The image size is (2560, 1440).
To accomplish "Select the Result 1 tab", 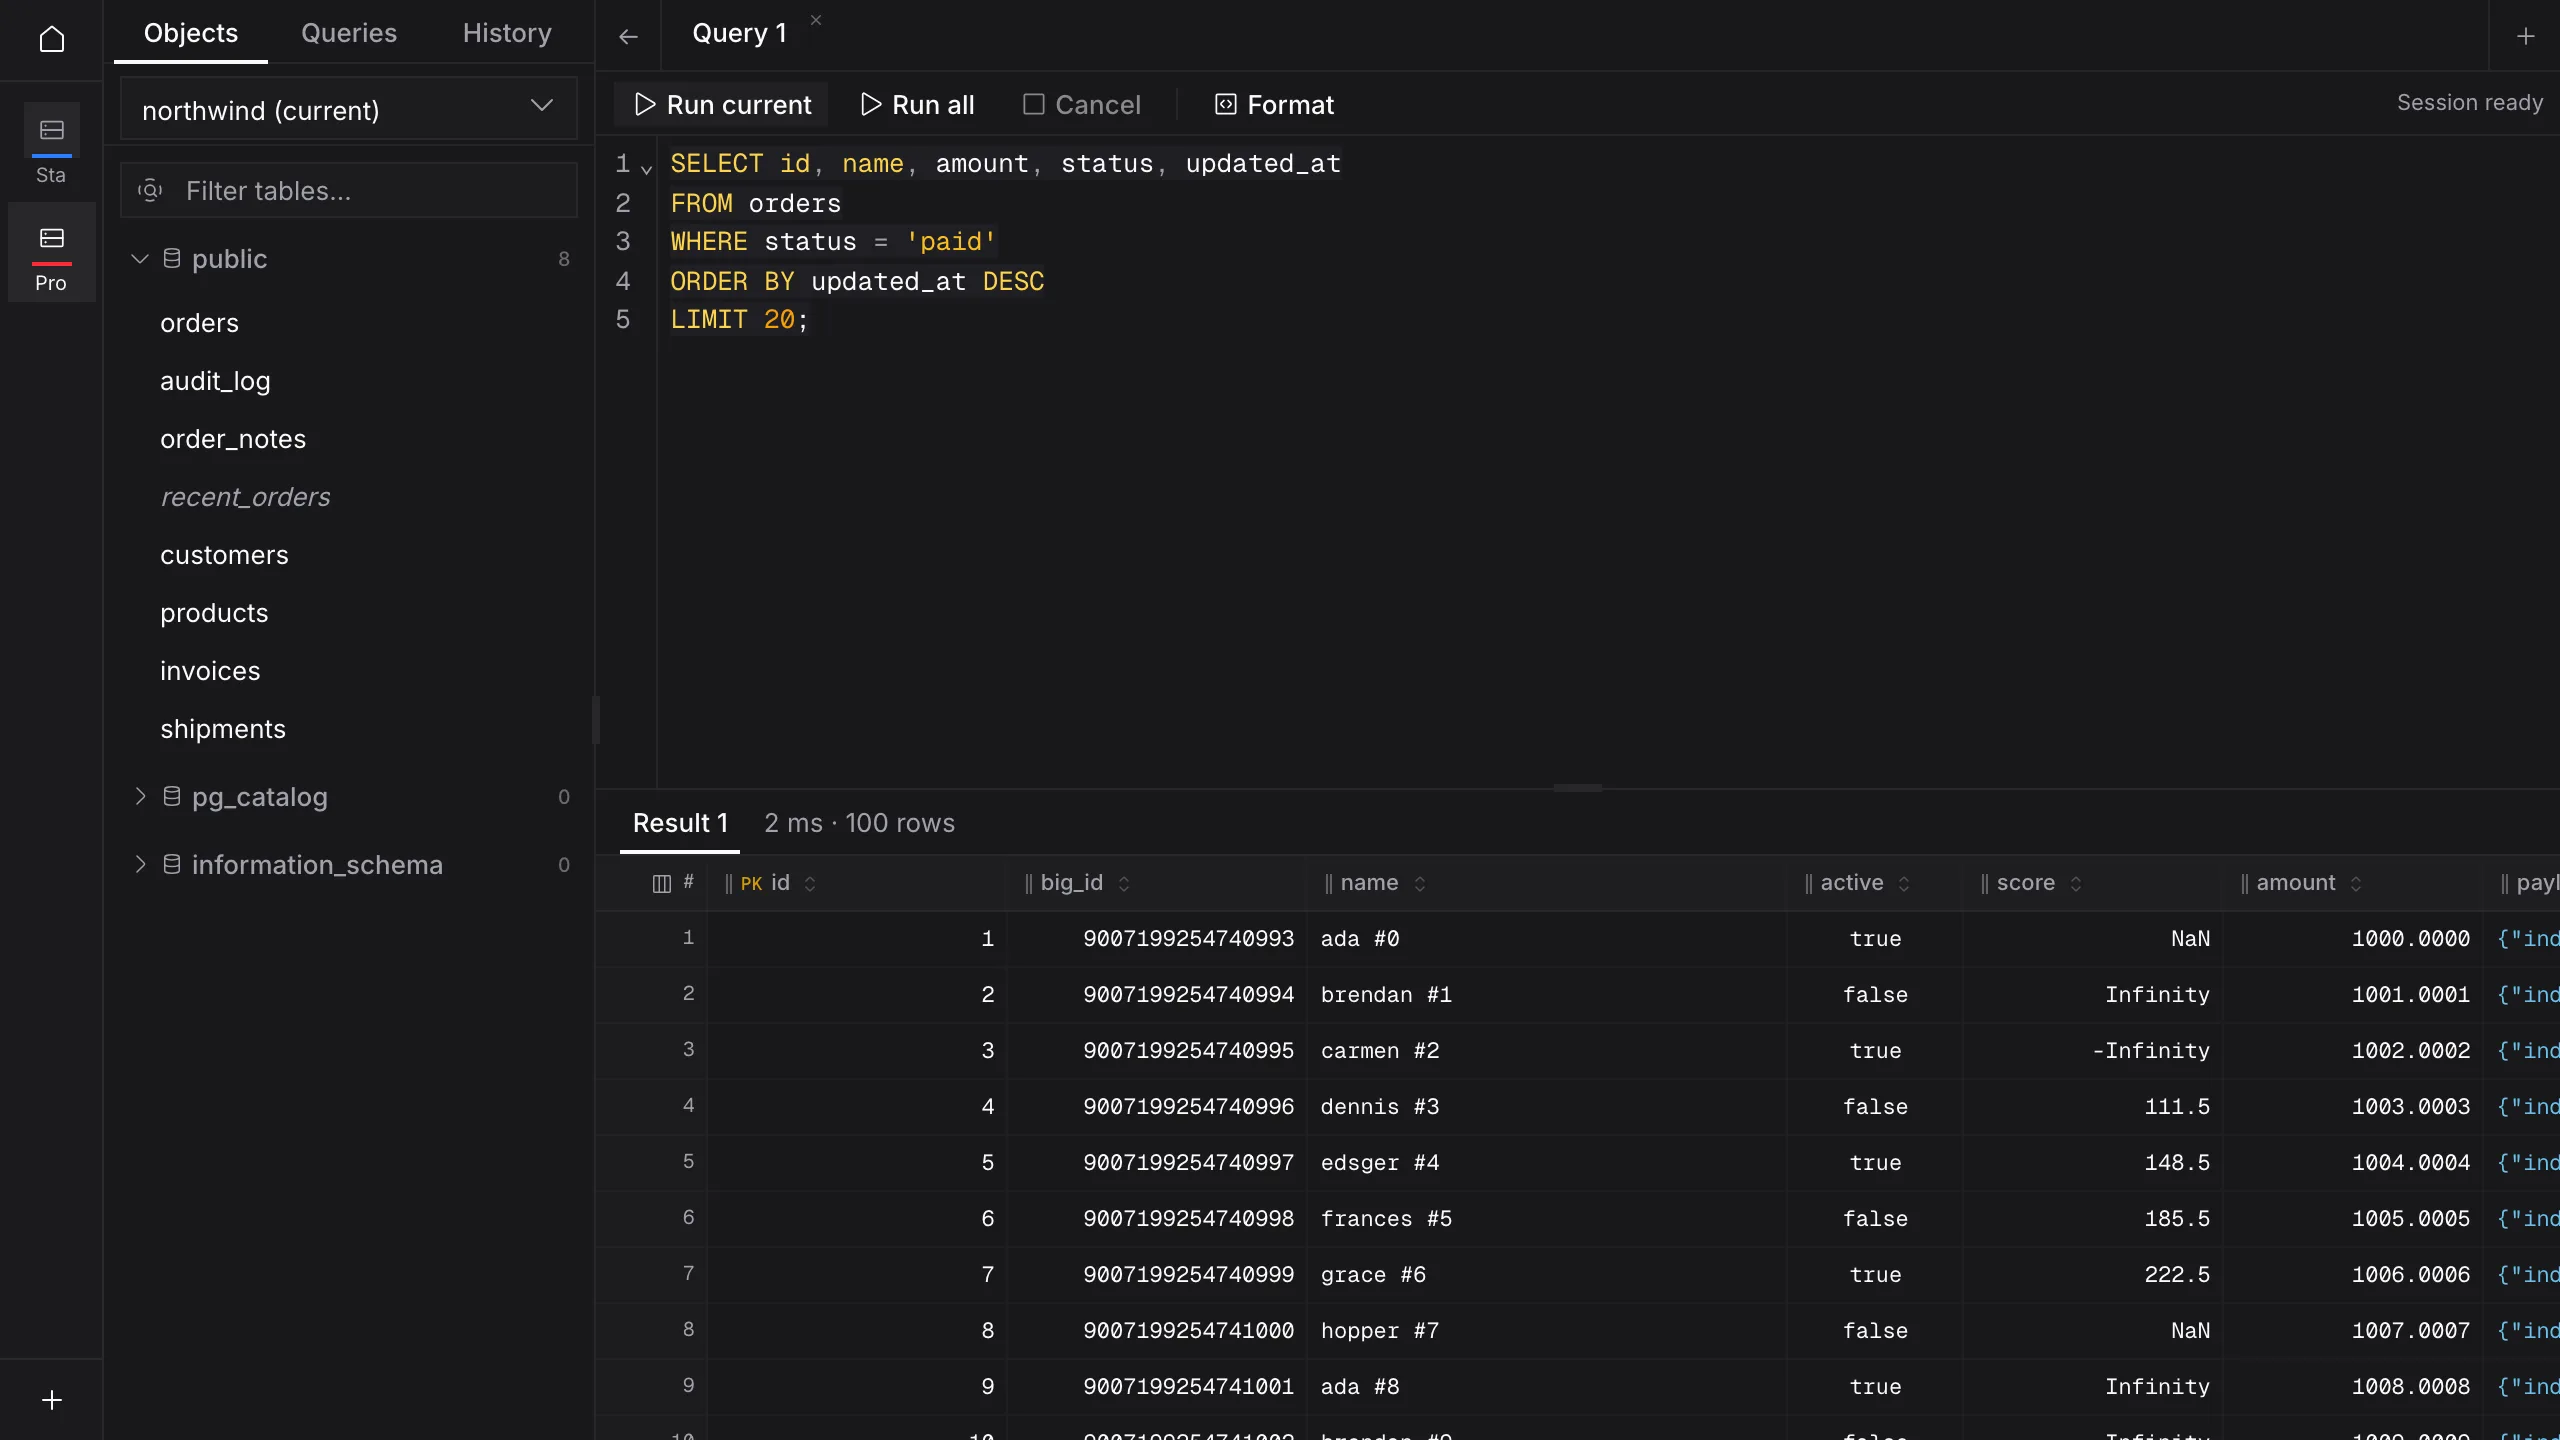I will [680, 823].
